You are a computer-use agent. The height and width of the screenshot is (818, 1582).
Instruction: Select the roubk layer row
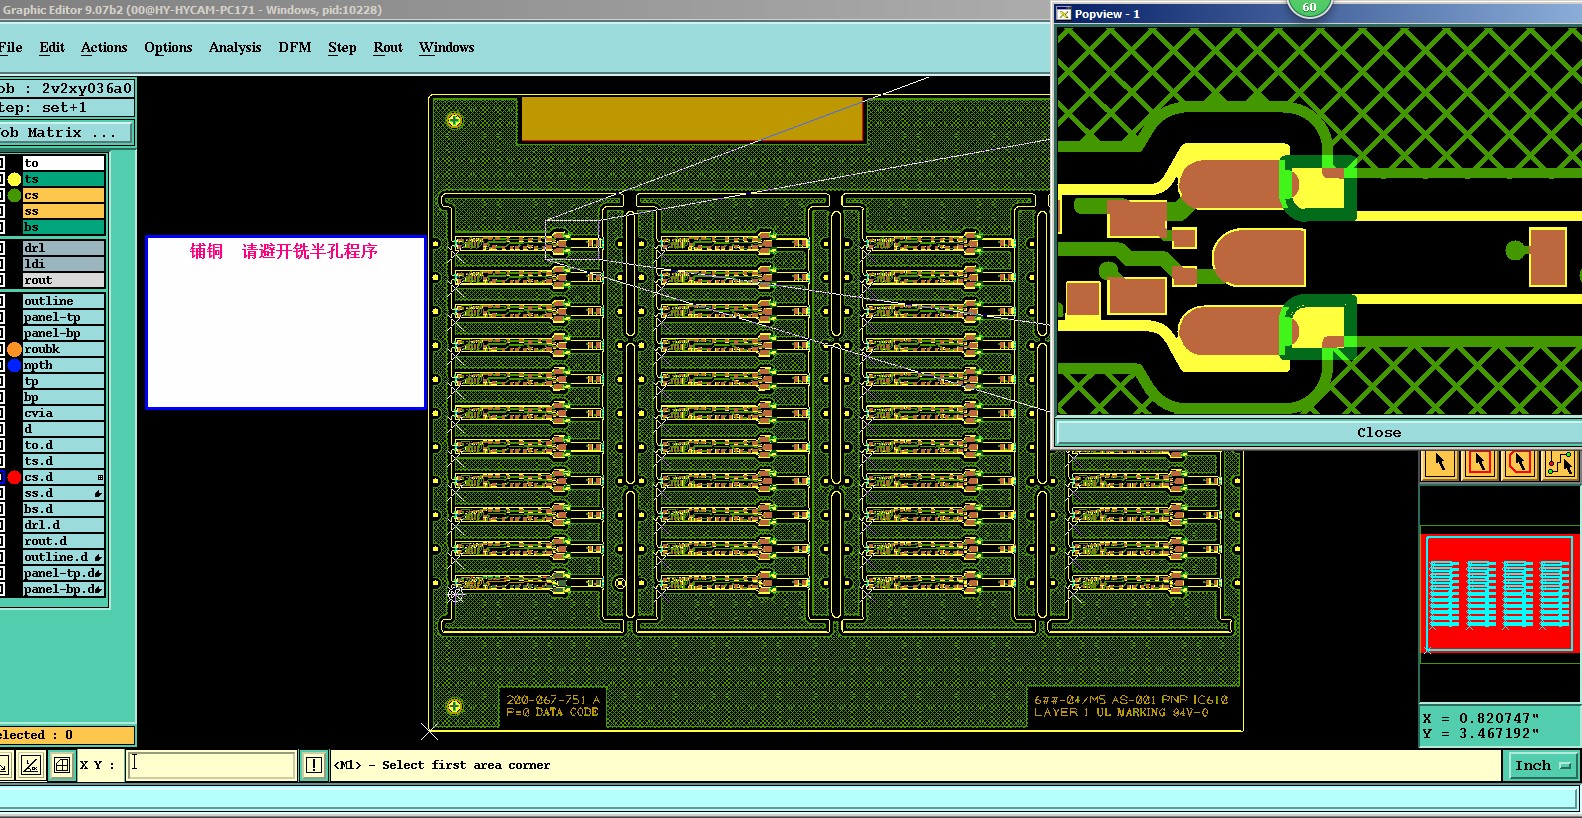[63, 349]
